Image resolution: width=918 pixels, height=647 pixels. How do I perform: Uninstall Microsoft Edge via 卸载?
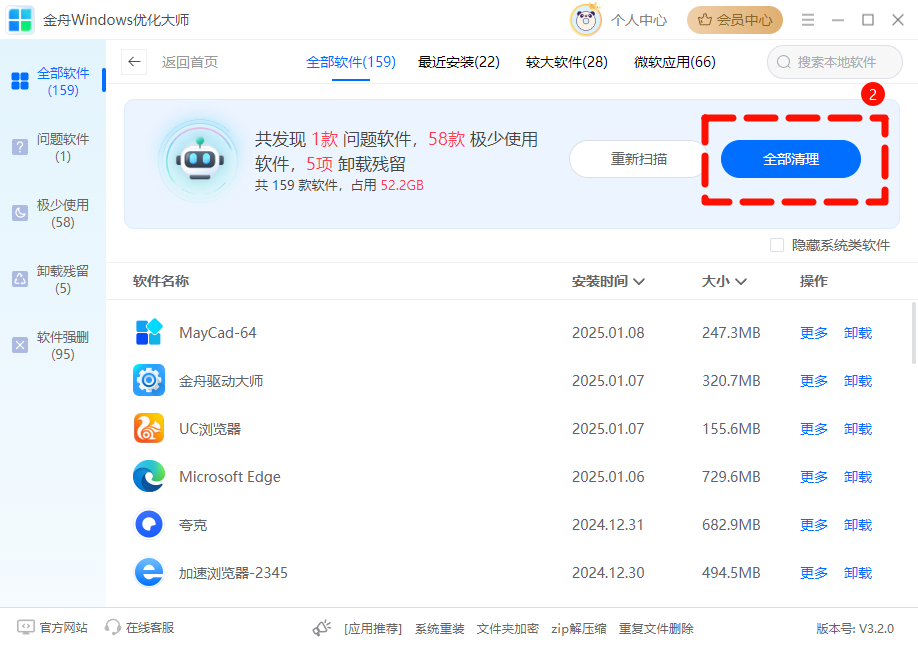pyautogui.click(x=858, y=477)
